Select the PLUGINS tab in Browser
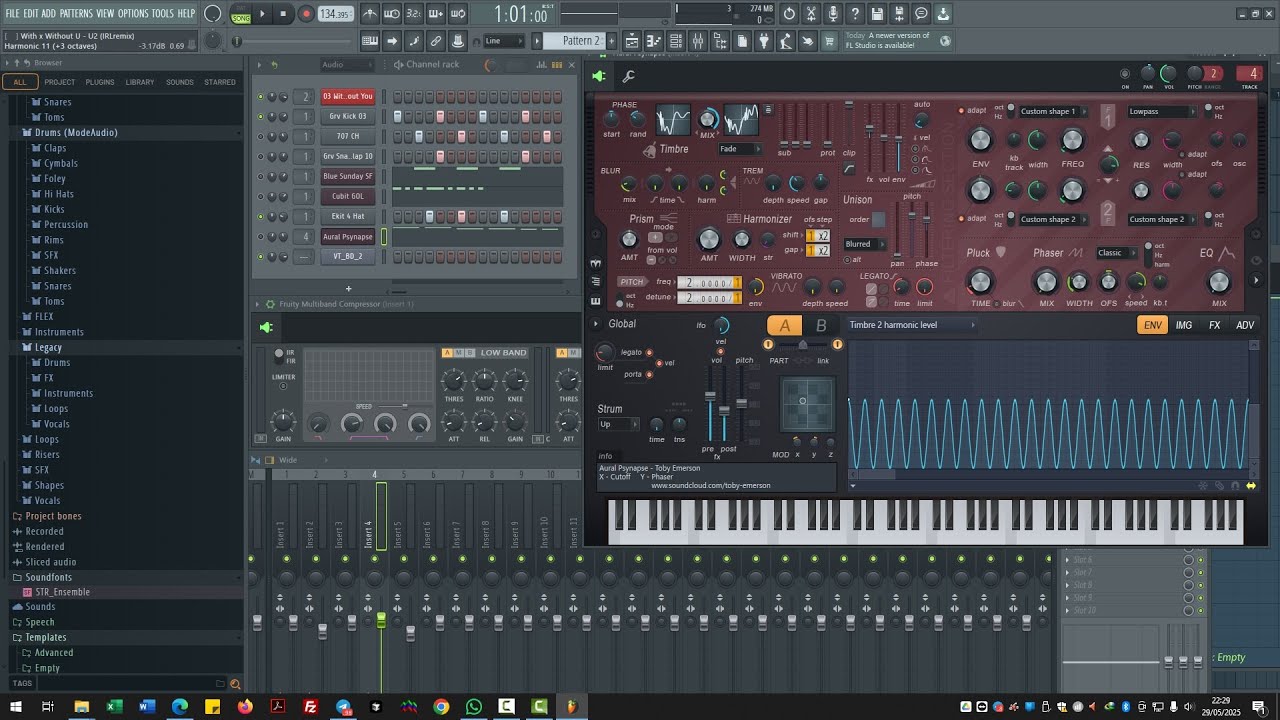 (100, 82)
